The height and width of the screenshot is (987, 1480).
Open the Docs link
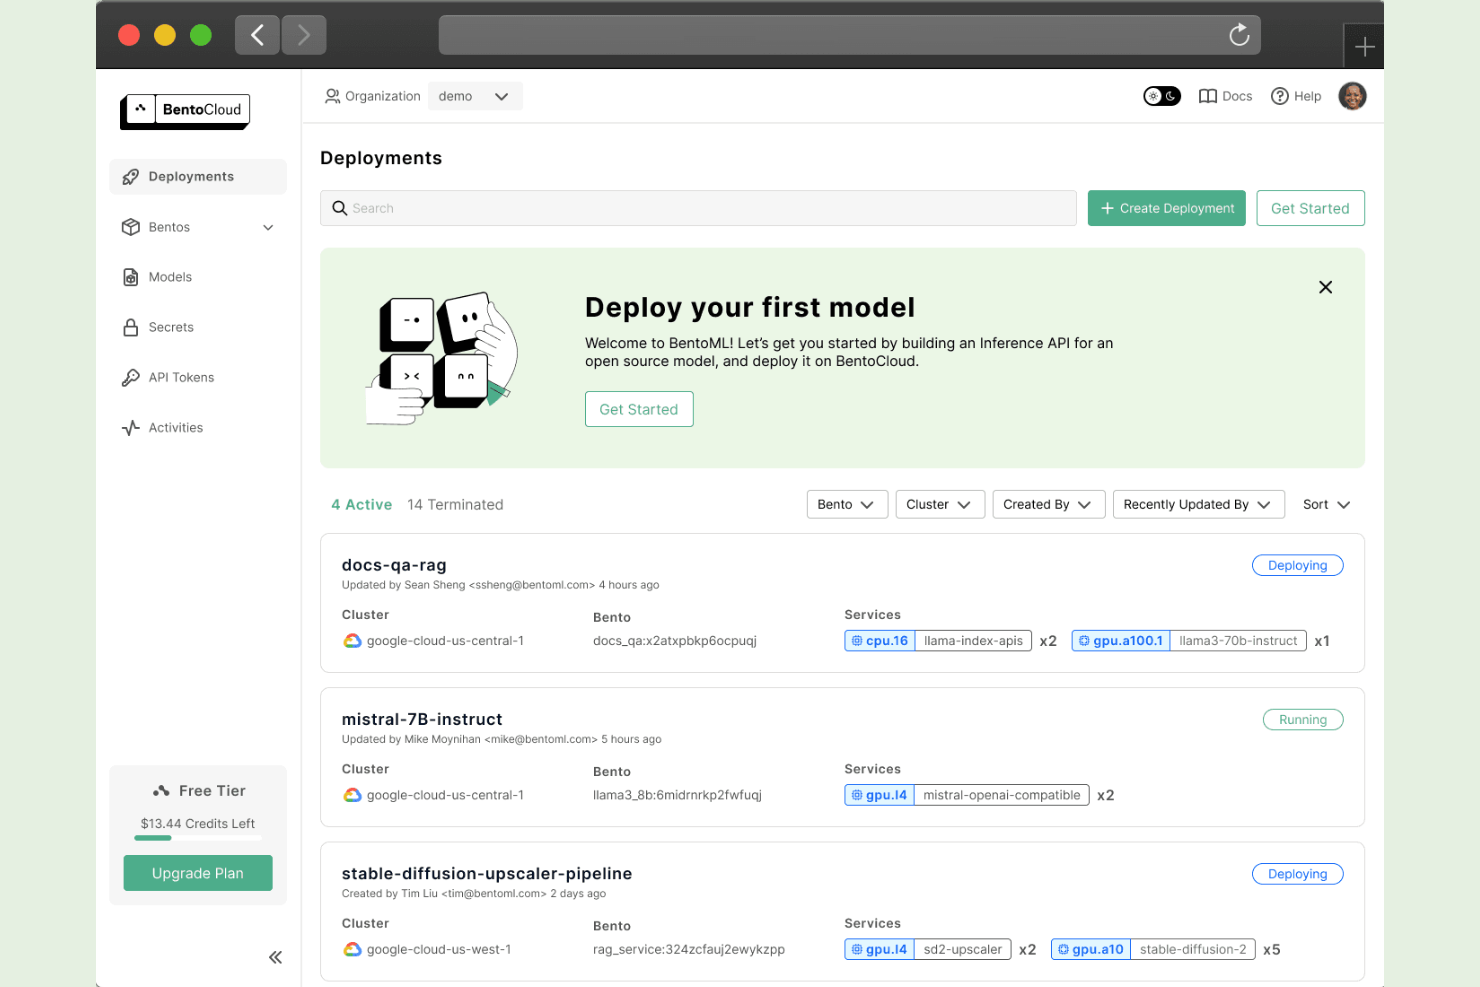click(x=1226, y=96)
